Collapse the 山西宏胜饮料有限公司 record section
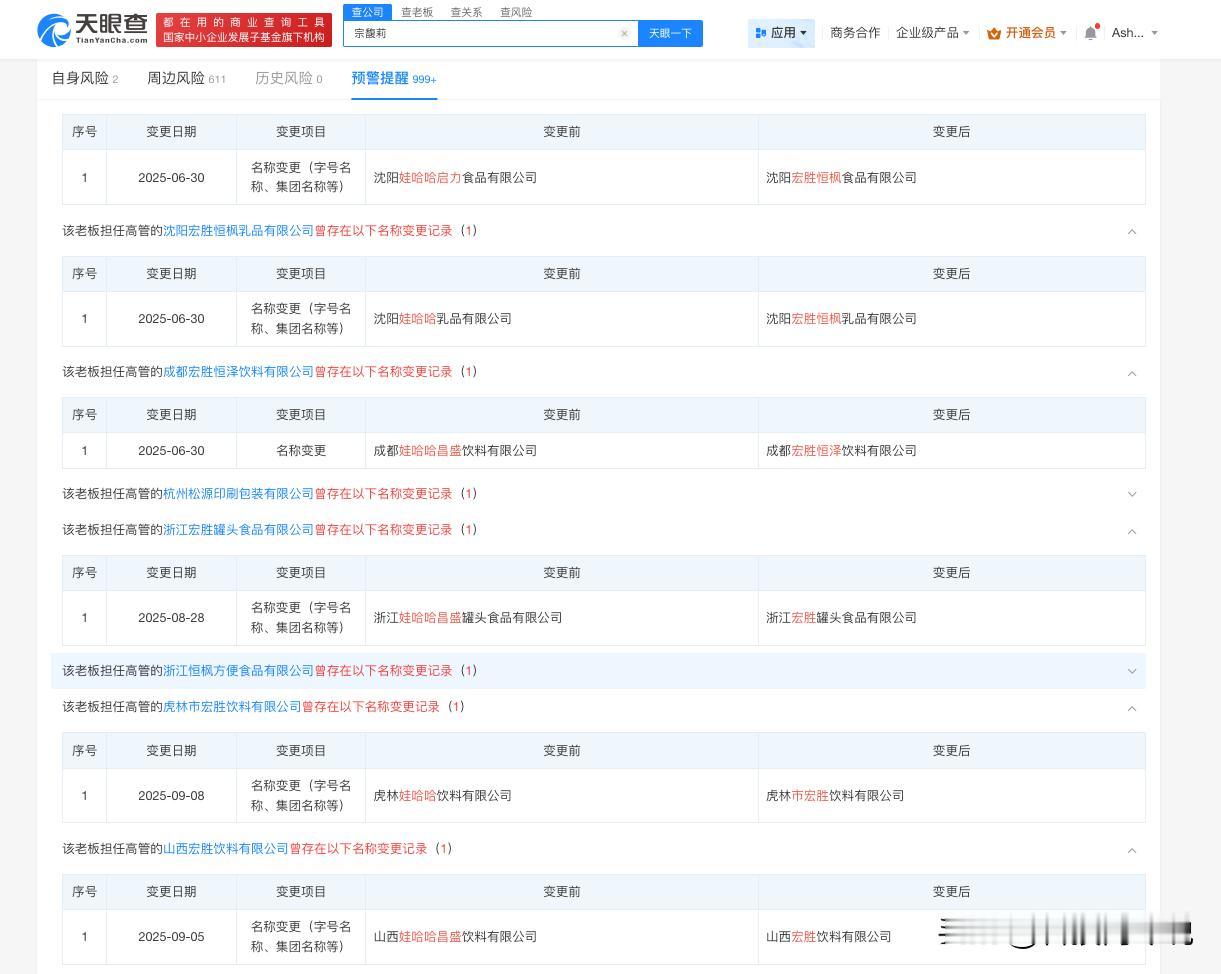This screenshot has width=1221, height=974. (1132, 850)
